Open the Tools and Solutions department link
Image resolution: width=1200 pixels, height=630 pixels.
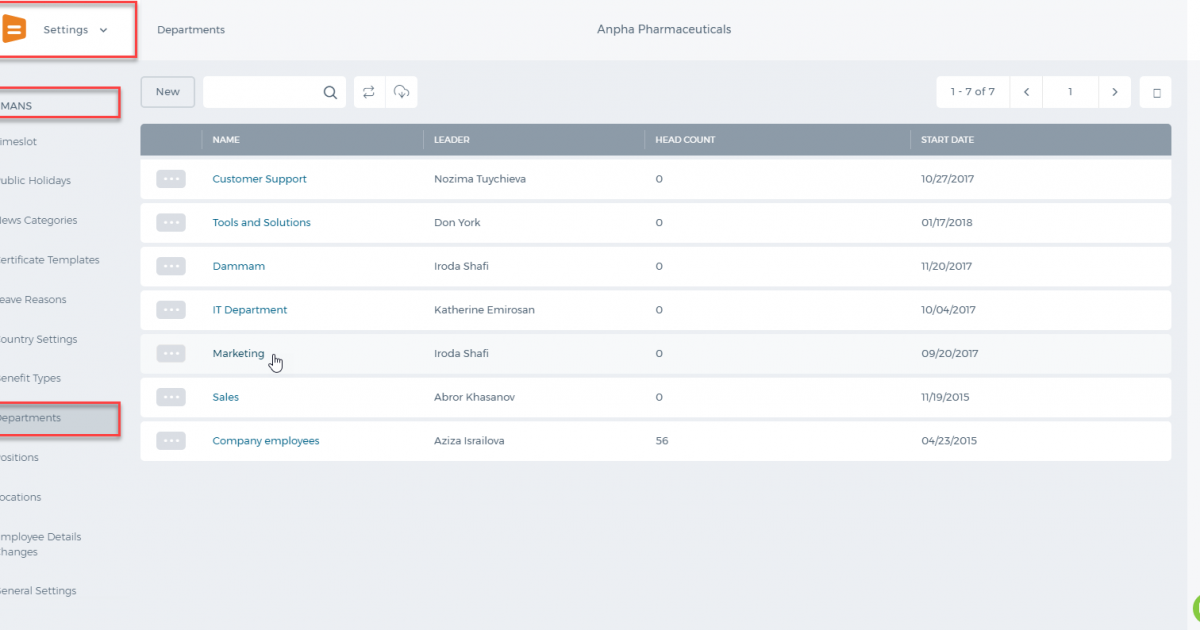click(262, 222)
